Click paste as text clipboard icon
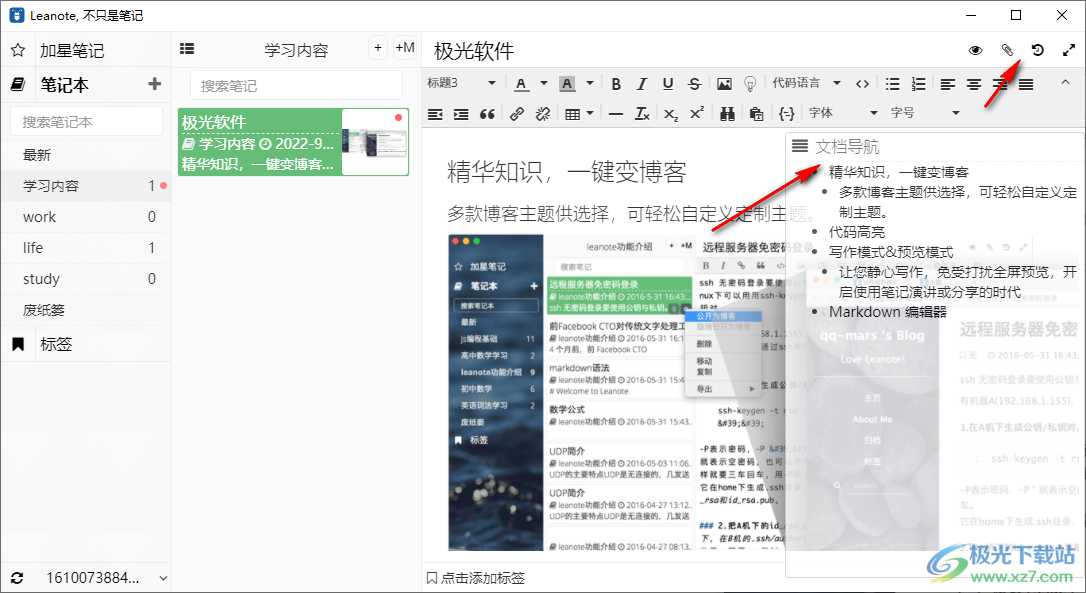Screen dimensions: 1086x593 coord(756,114)
